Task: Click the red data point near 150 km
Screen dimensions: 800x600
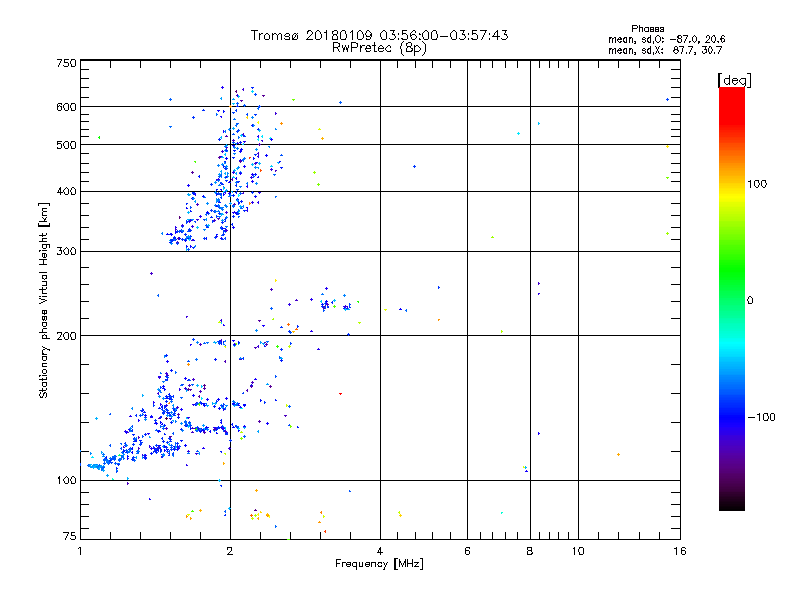Action: 340,394
